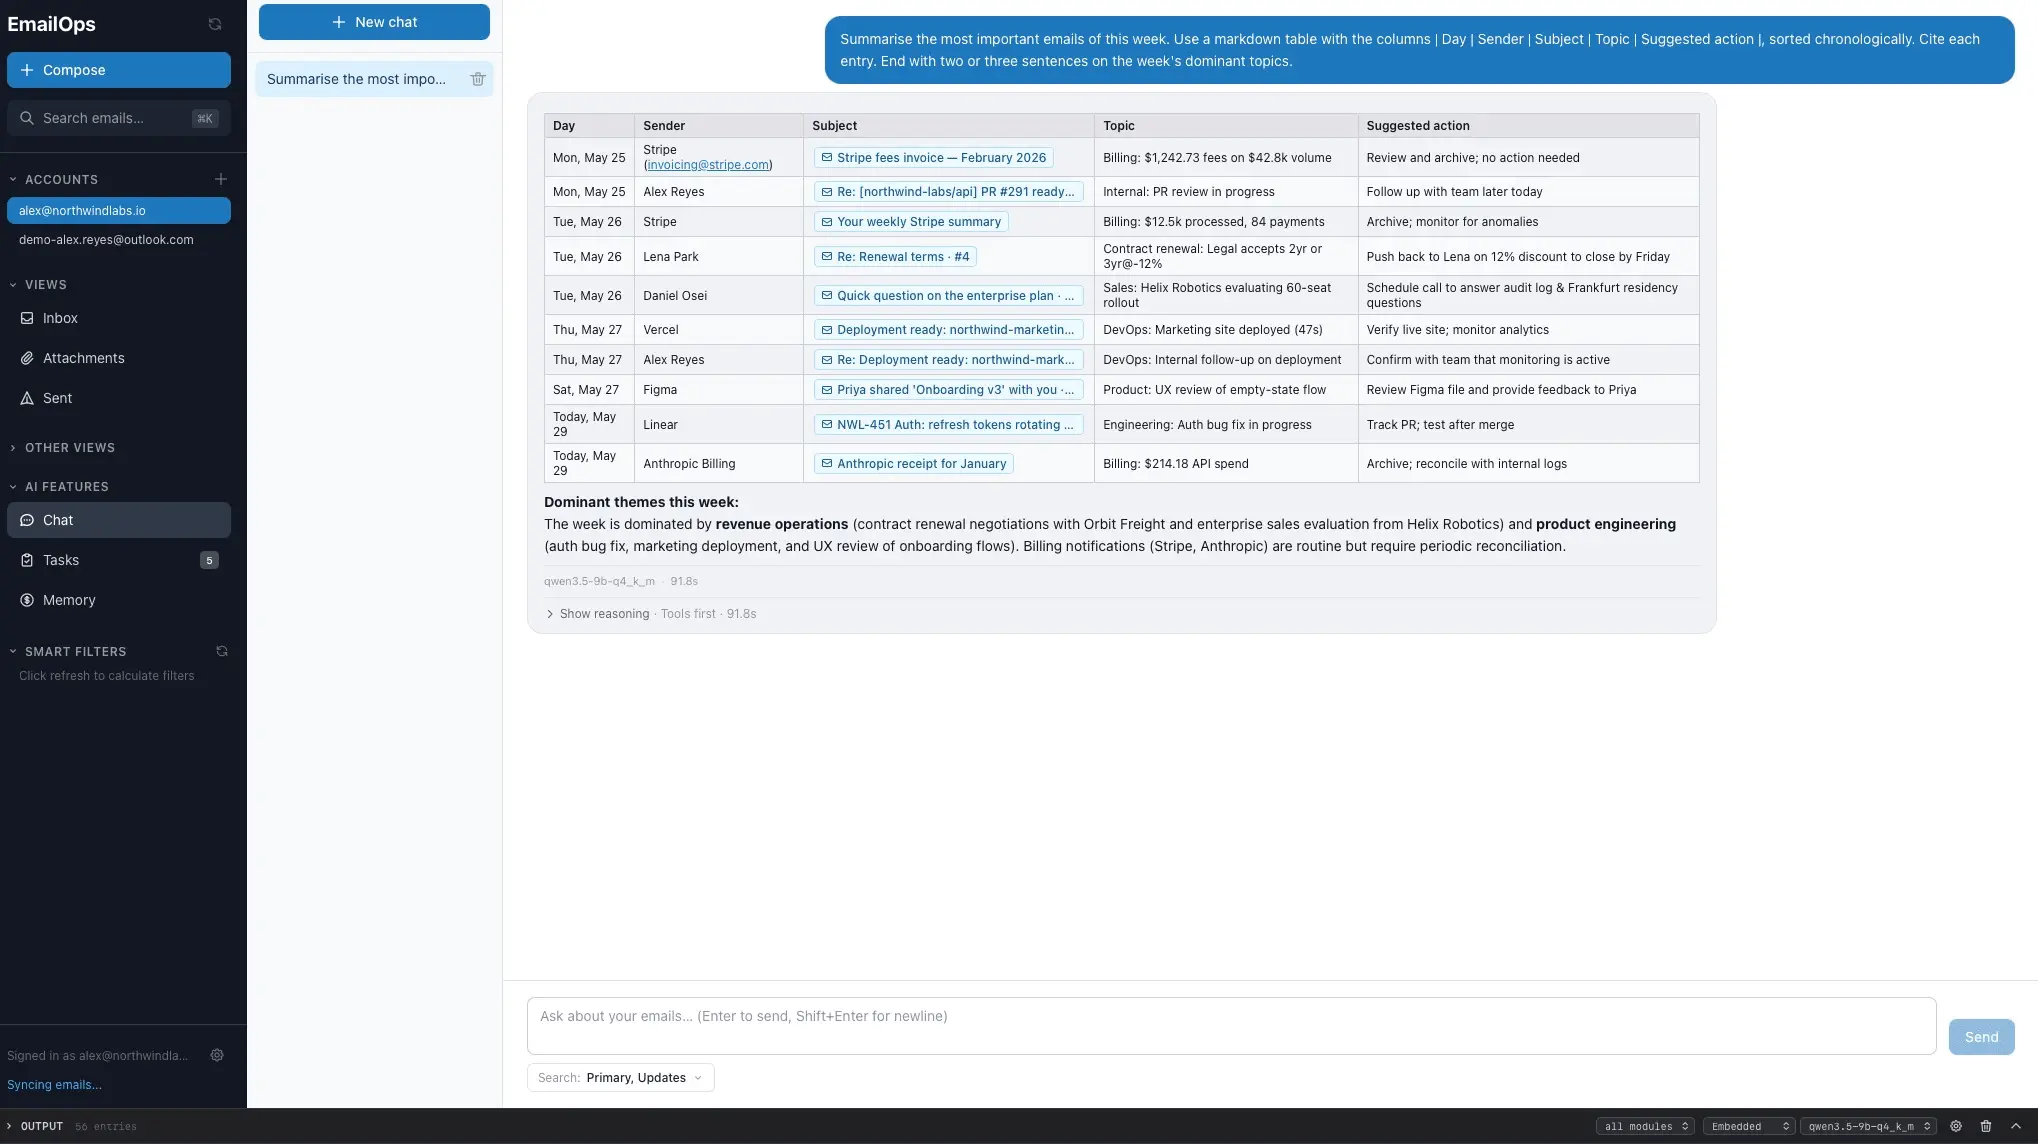Open the PR #291 ready email citation

tap(948, 192)
